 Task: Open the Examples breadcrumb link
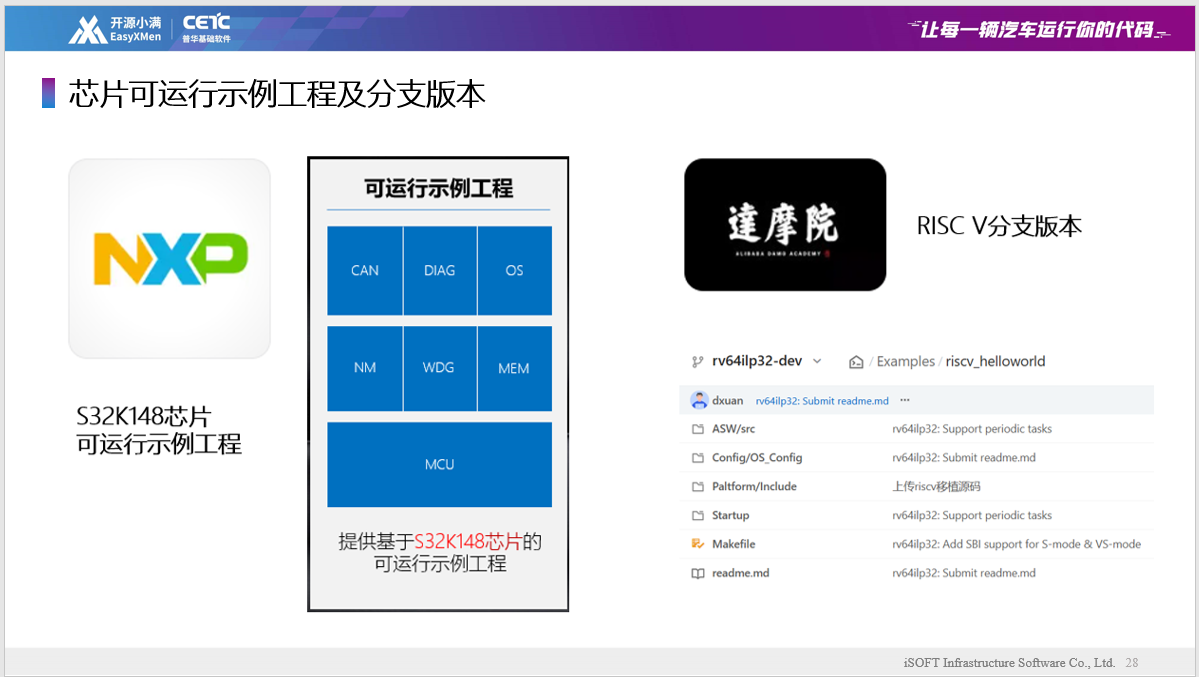pos(905,361)
